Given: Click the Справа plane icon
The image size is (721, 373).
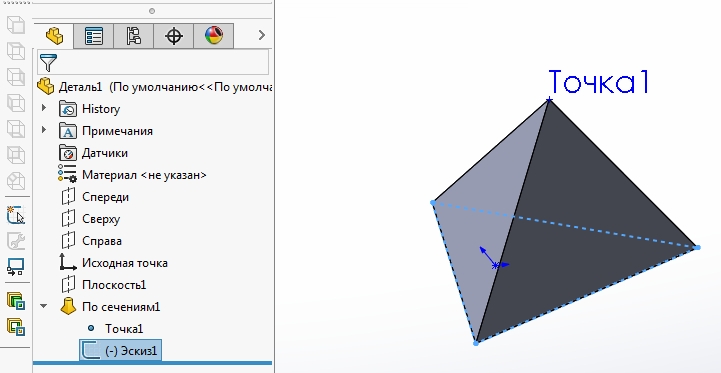Looking at the screenshot, I should (x=68, y=241).
